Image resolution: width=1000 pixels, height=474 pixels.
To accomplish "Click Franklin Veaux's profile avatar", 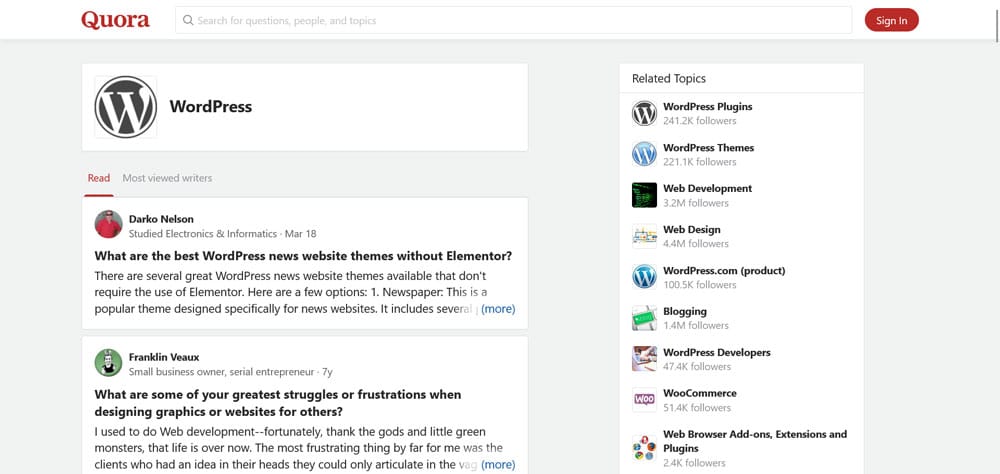I will point(108,363).
